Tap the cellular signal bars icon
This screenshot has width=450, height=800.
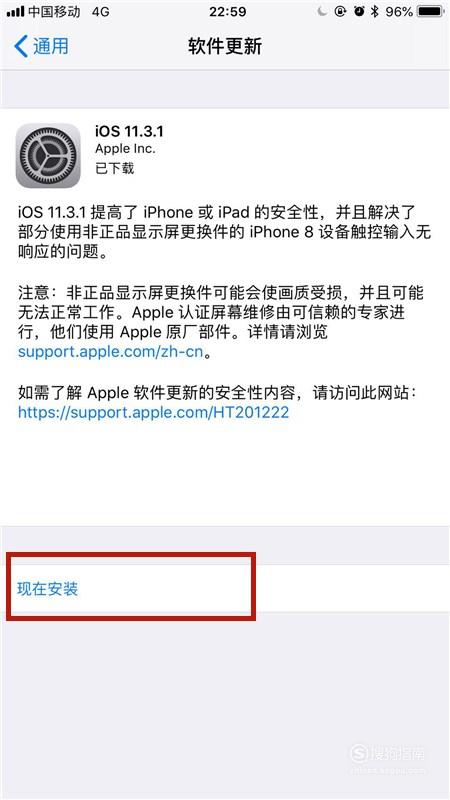point(16,11)
